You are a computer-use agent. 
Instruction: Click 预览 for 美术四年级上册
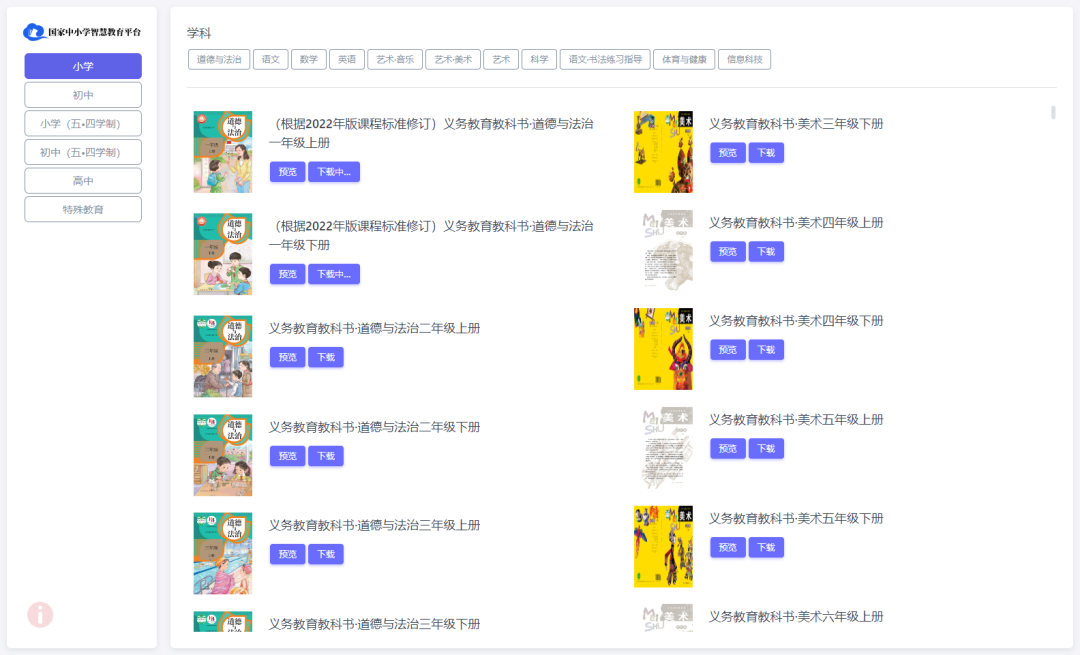tap(727, 251)
